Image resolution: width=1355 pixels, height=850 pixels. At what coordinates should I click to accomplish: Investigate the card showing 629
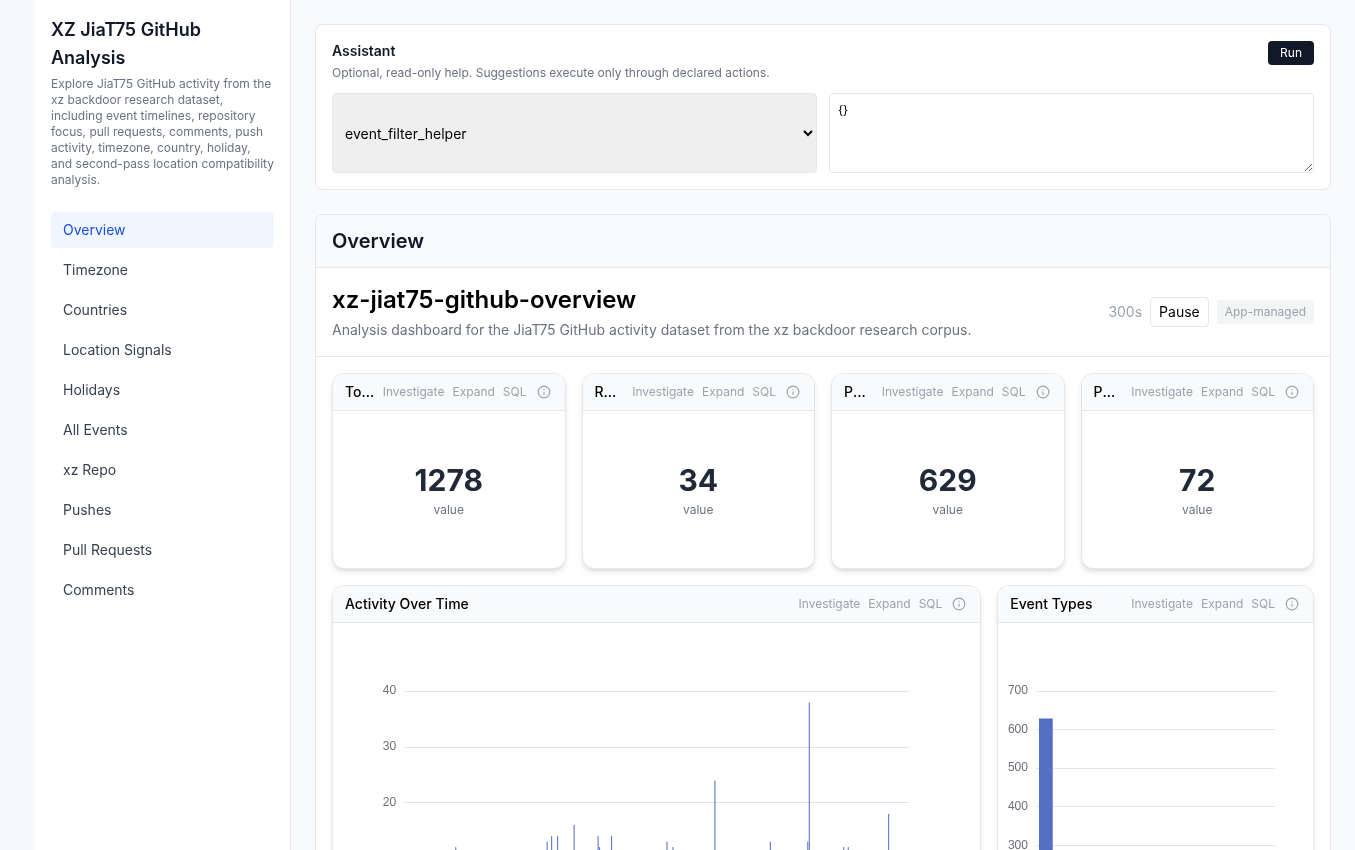click(912, 392)
